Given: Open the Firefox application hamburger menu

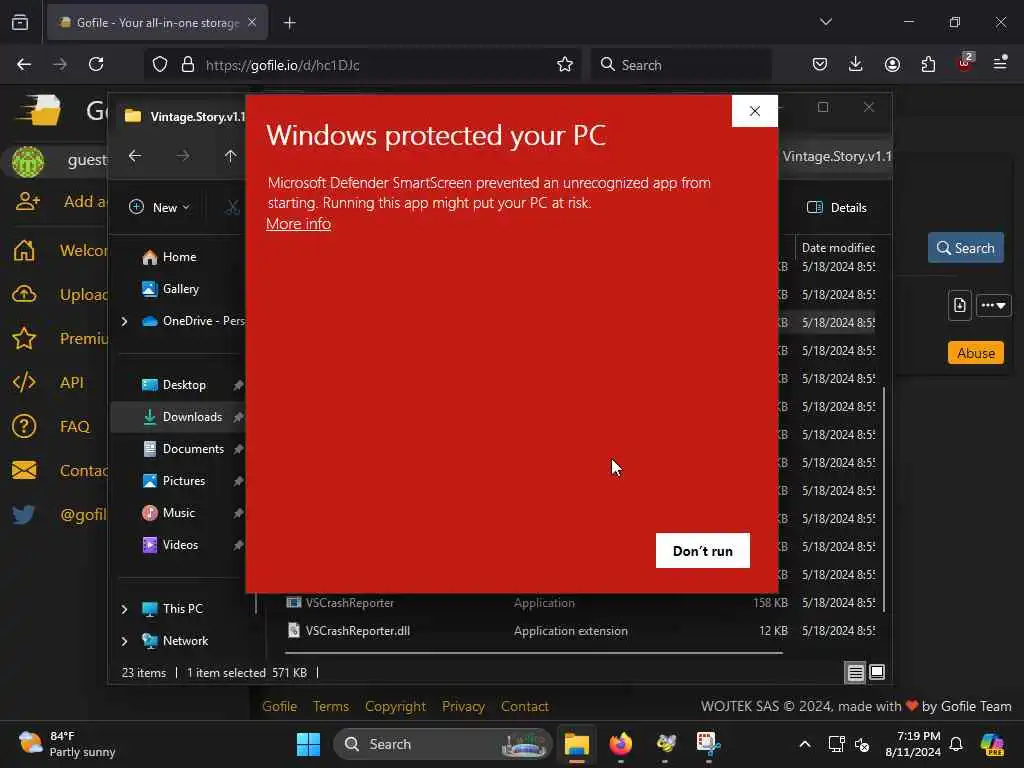Looking at the screenshot, I should (1000, 63).
